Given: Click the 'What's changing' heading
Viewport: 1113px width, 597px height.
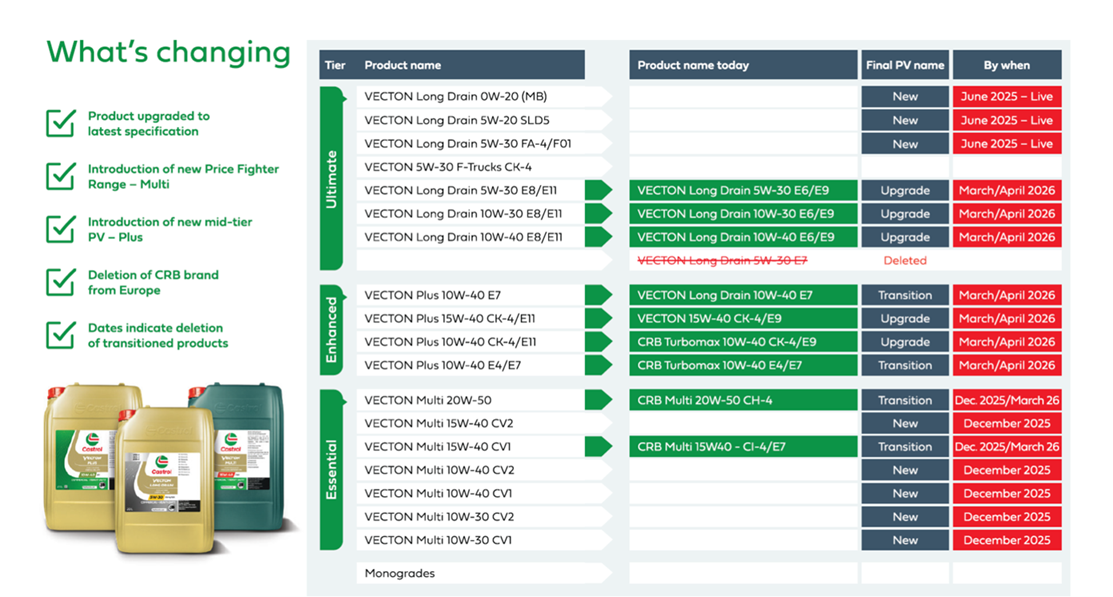Looking at the screenshot, I should [x=169, y=53].
